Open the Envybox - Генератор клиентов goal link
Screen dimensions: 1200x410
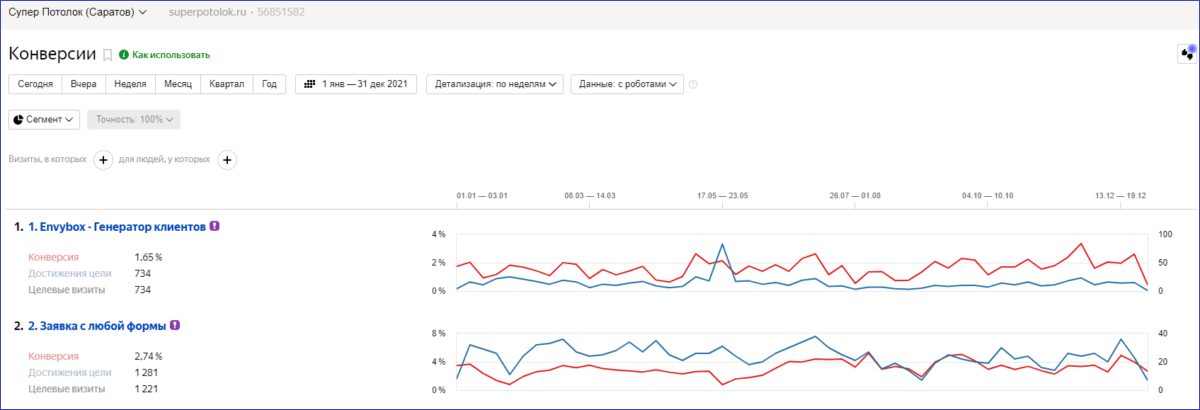click(x=116, y=227)
